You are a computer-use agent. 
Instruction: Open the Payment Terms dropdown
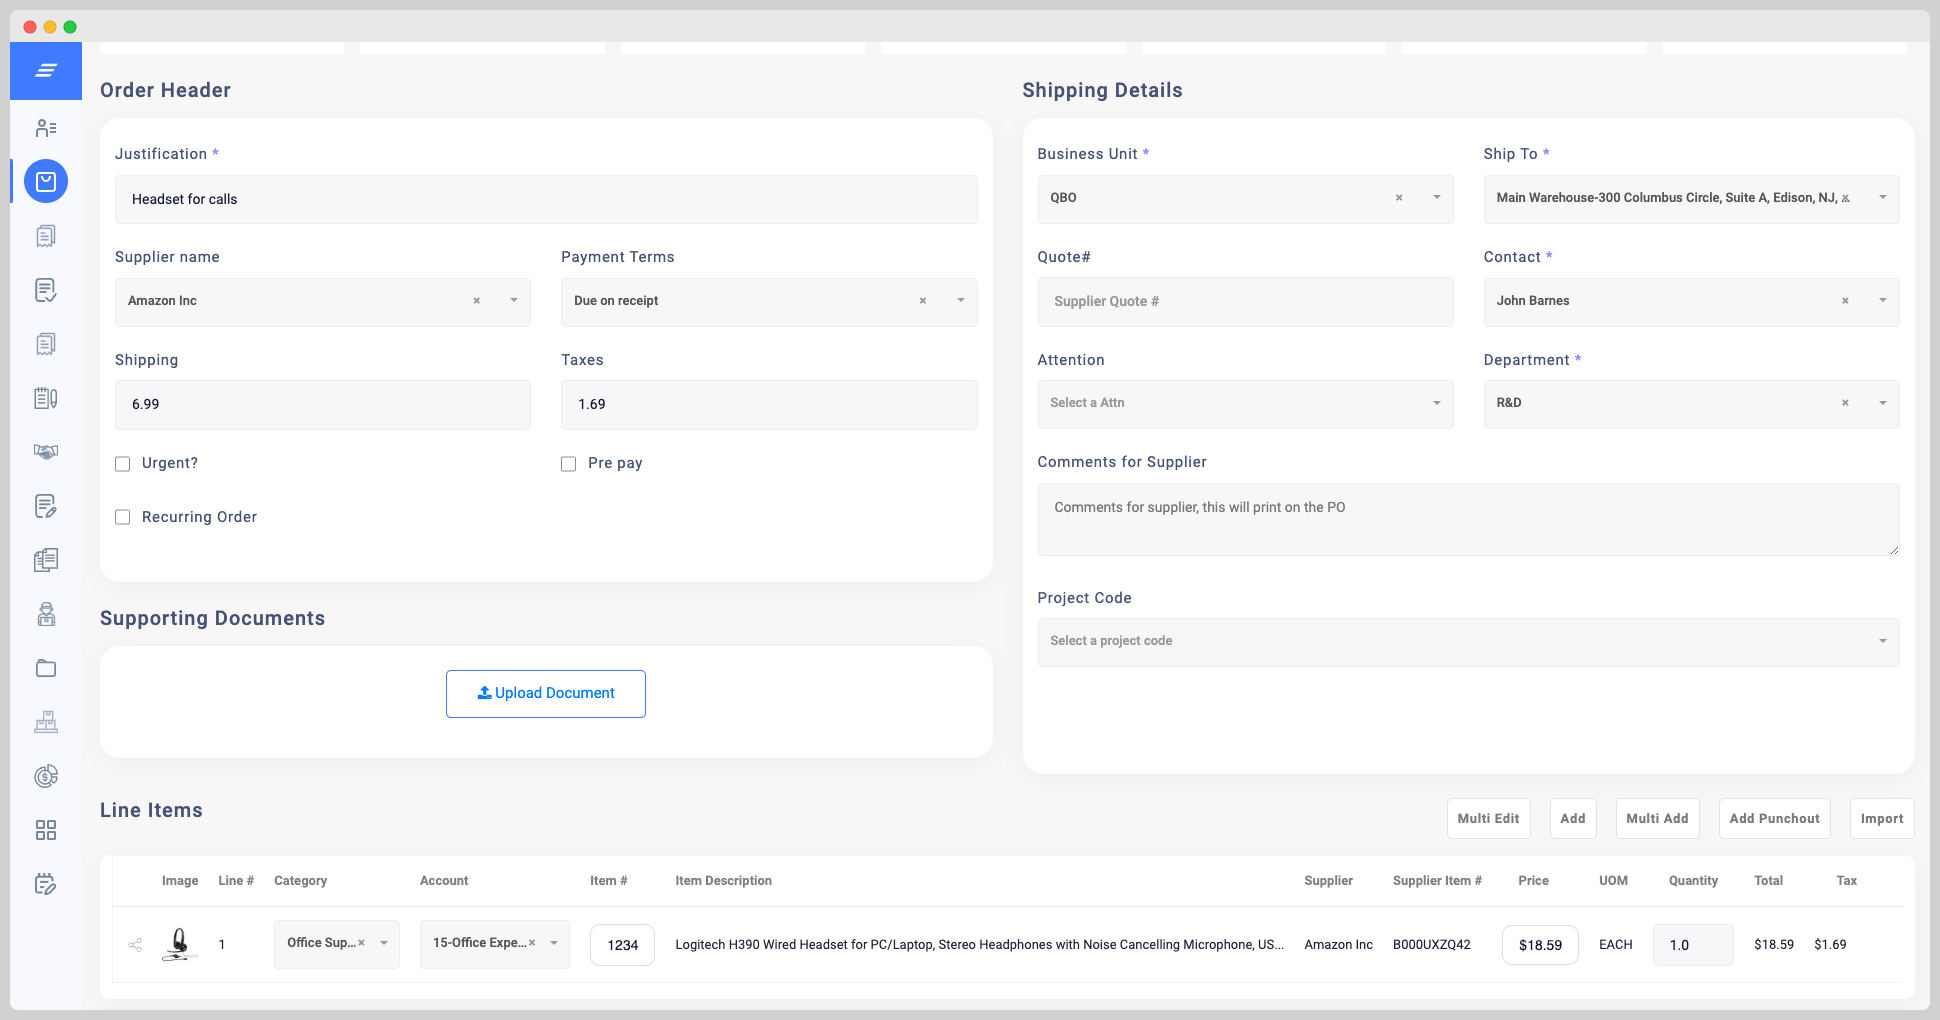coord(960,301)
